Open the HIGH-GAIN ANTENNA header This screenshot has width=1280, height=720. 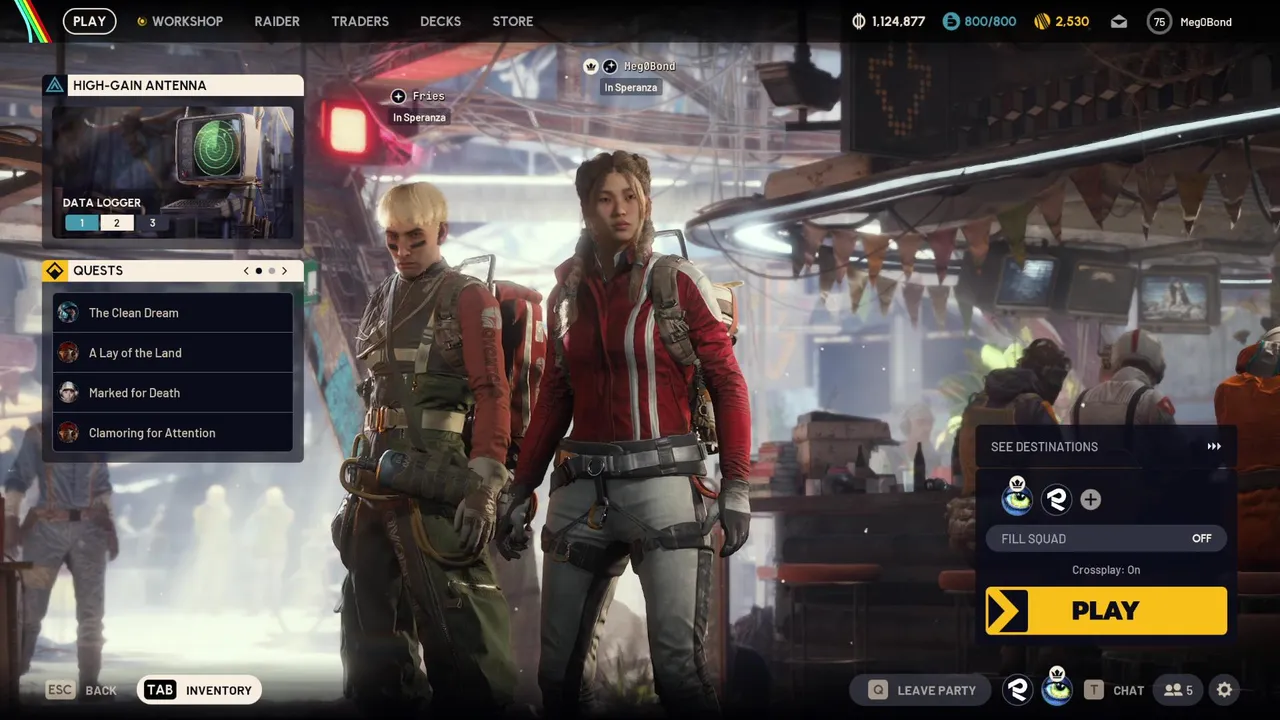pyautogui.click(x=173, y=85)
